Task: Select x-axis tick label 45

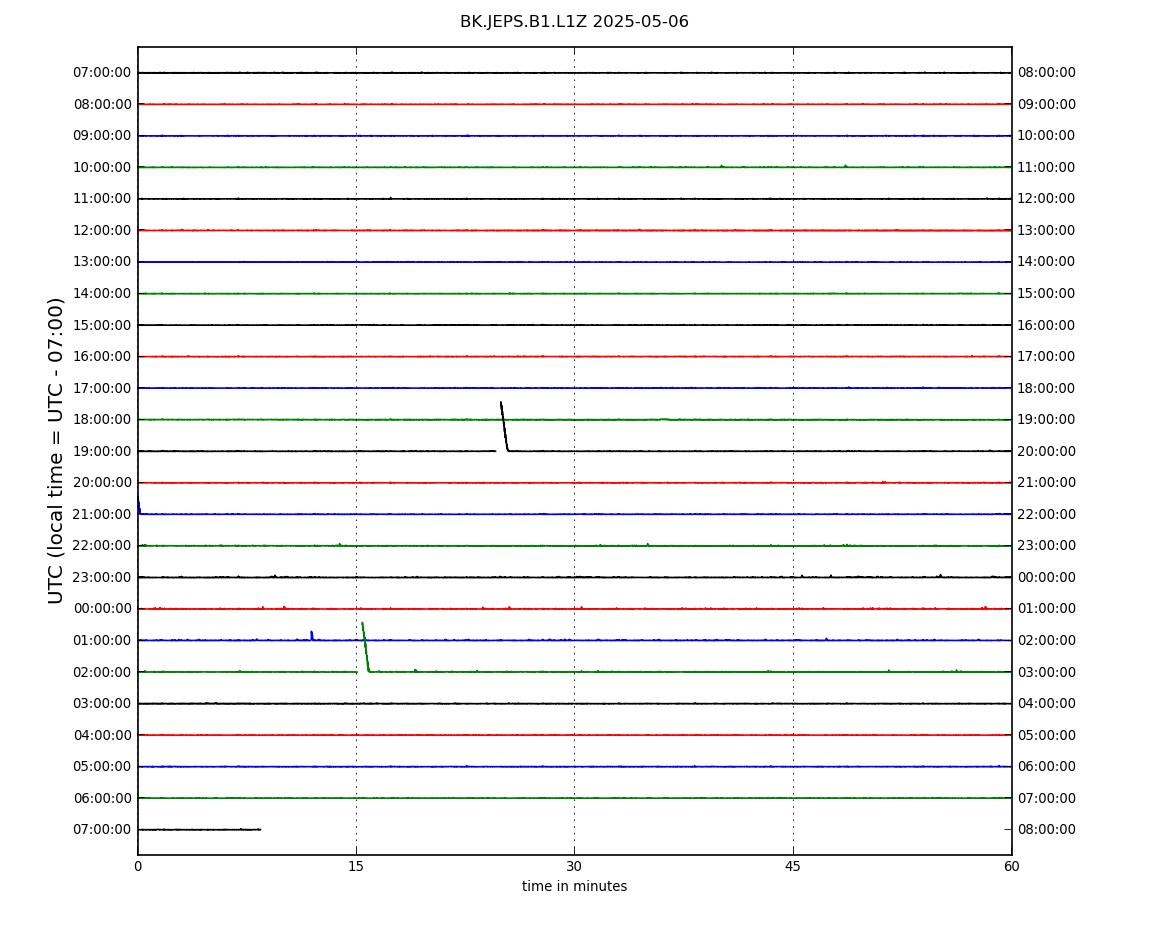Action: click(x=793, y=866)
